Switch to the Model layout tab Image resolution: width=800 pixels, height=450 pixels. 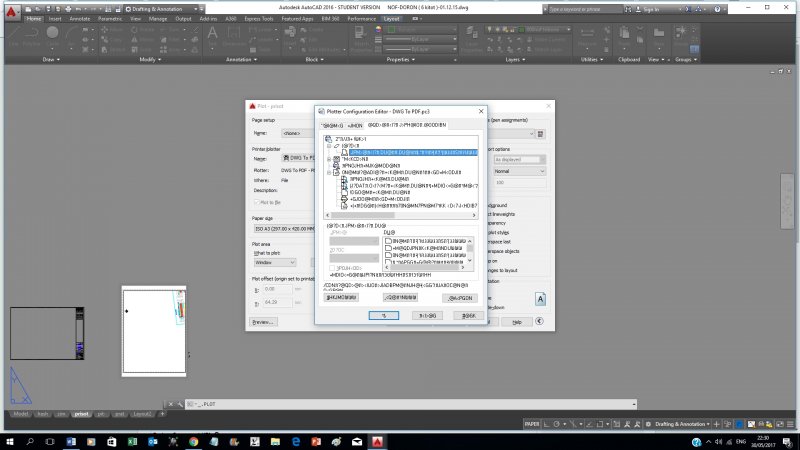[20, 414]
